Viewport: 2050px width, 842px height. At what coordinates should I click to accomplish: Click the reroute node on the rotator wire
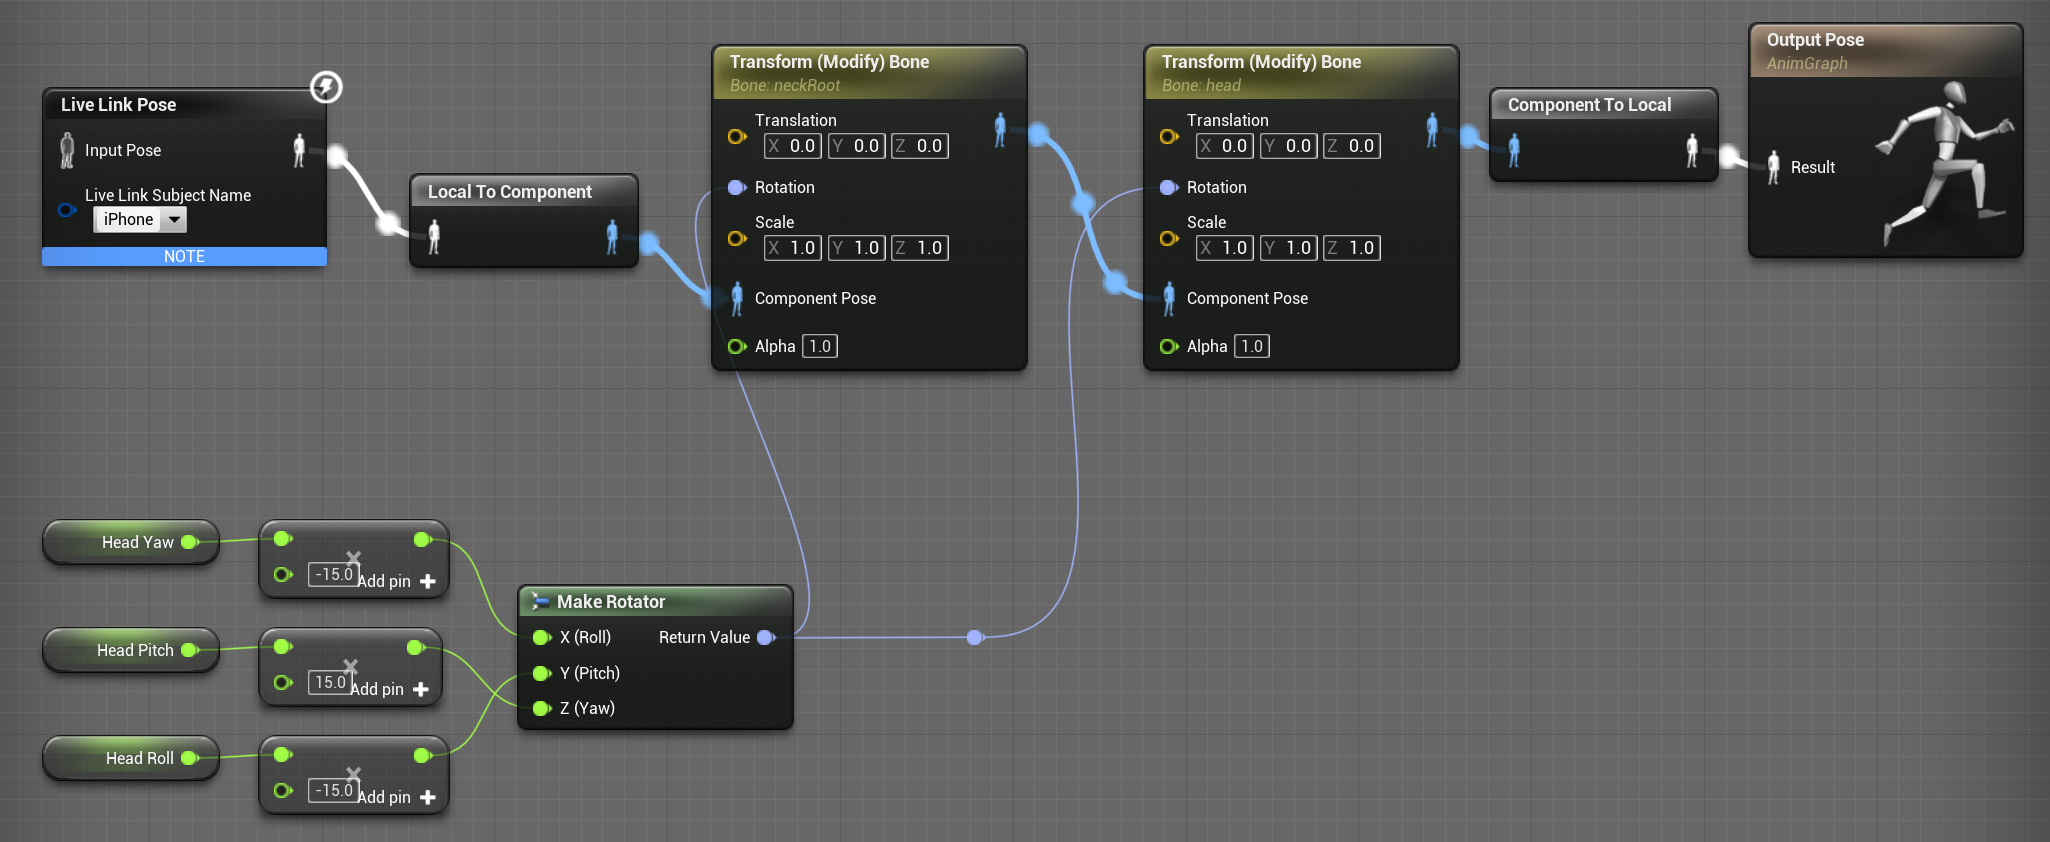(x=975, y=637)
